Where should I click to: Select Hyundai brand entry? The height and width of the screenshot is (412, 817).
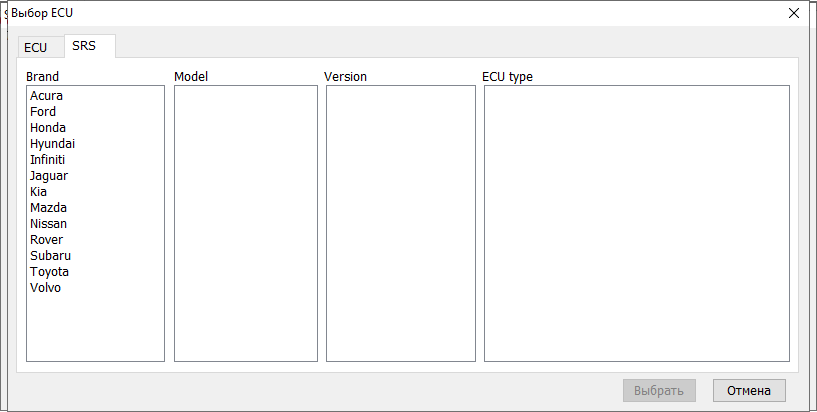click(52, 144)
